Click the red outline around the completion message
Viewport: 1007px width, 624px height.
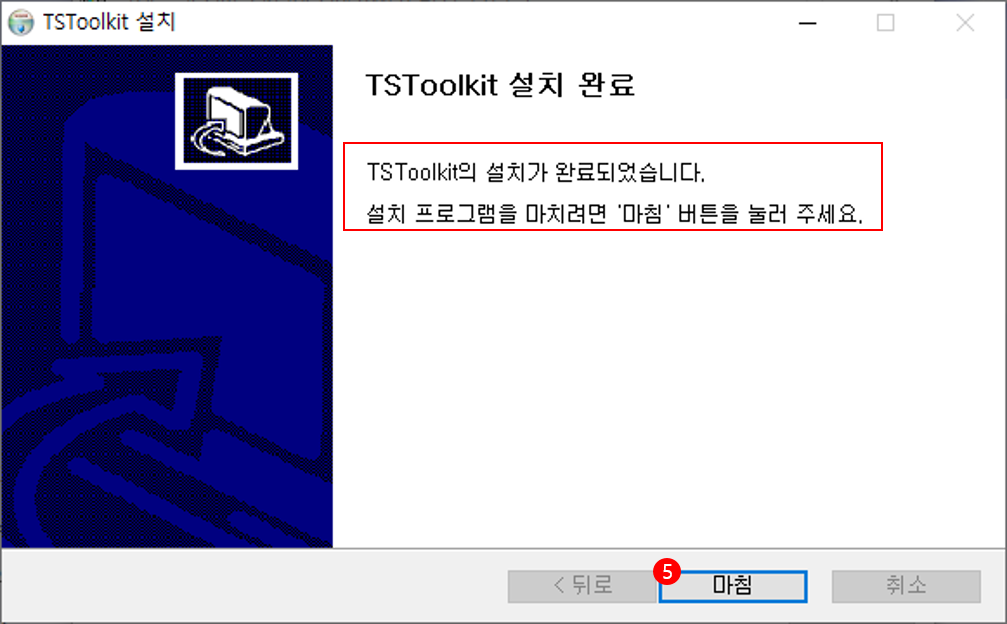613,144
